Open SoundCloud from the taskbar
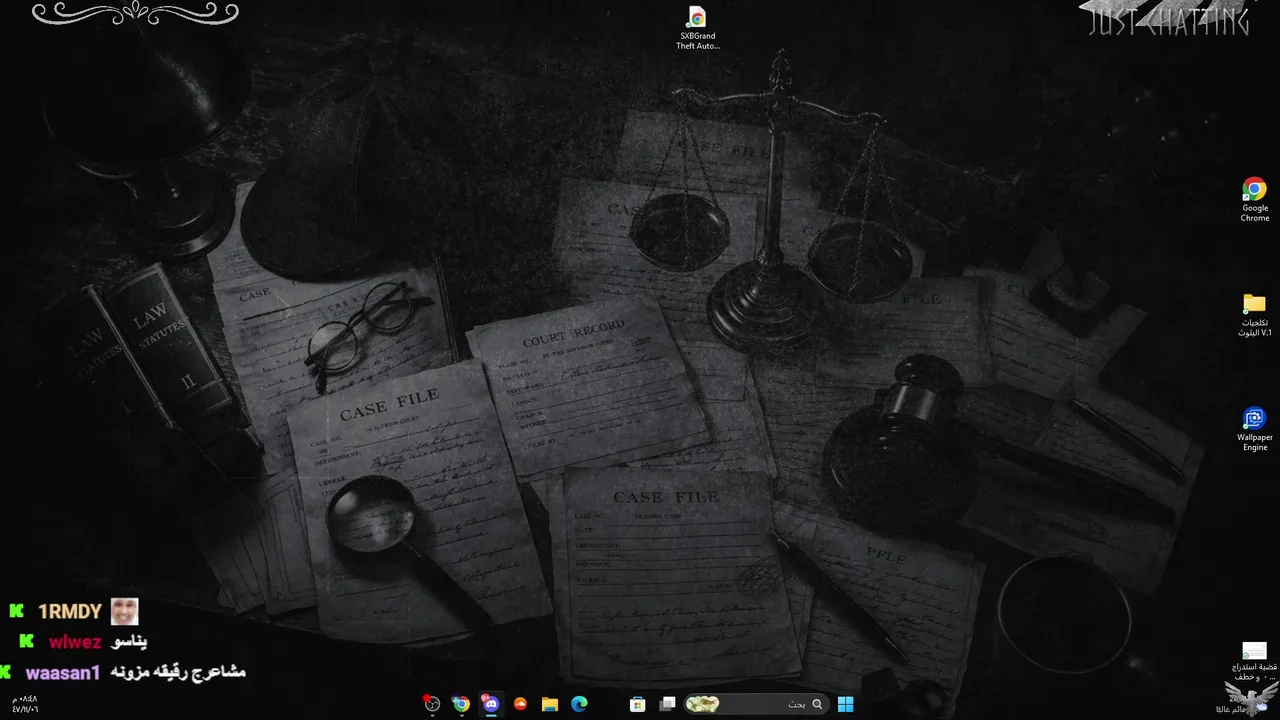The width and height of the screenshot is (1280, 720). [x=520, y=704]
